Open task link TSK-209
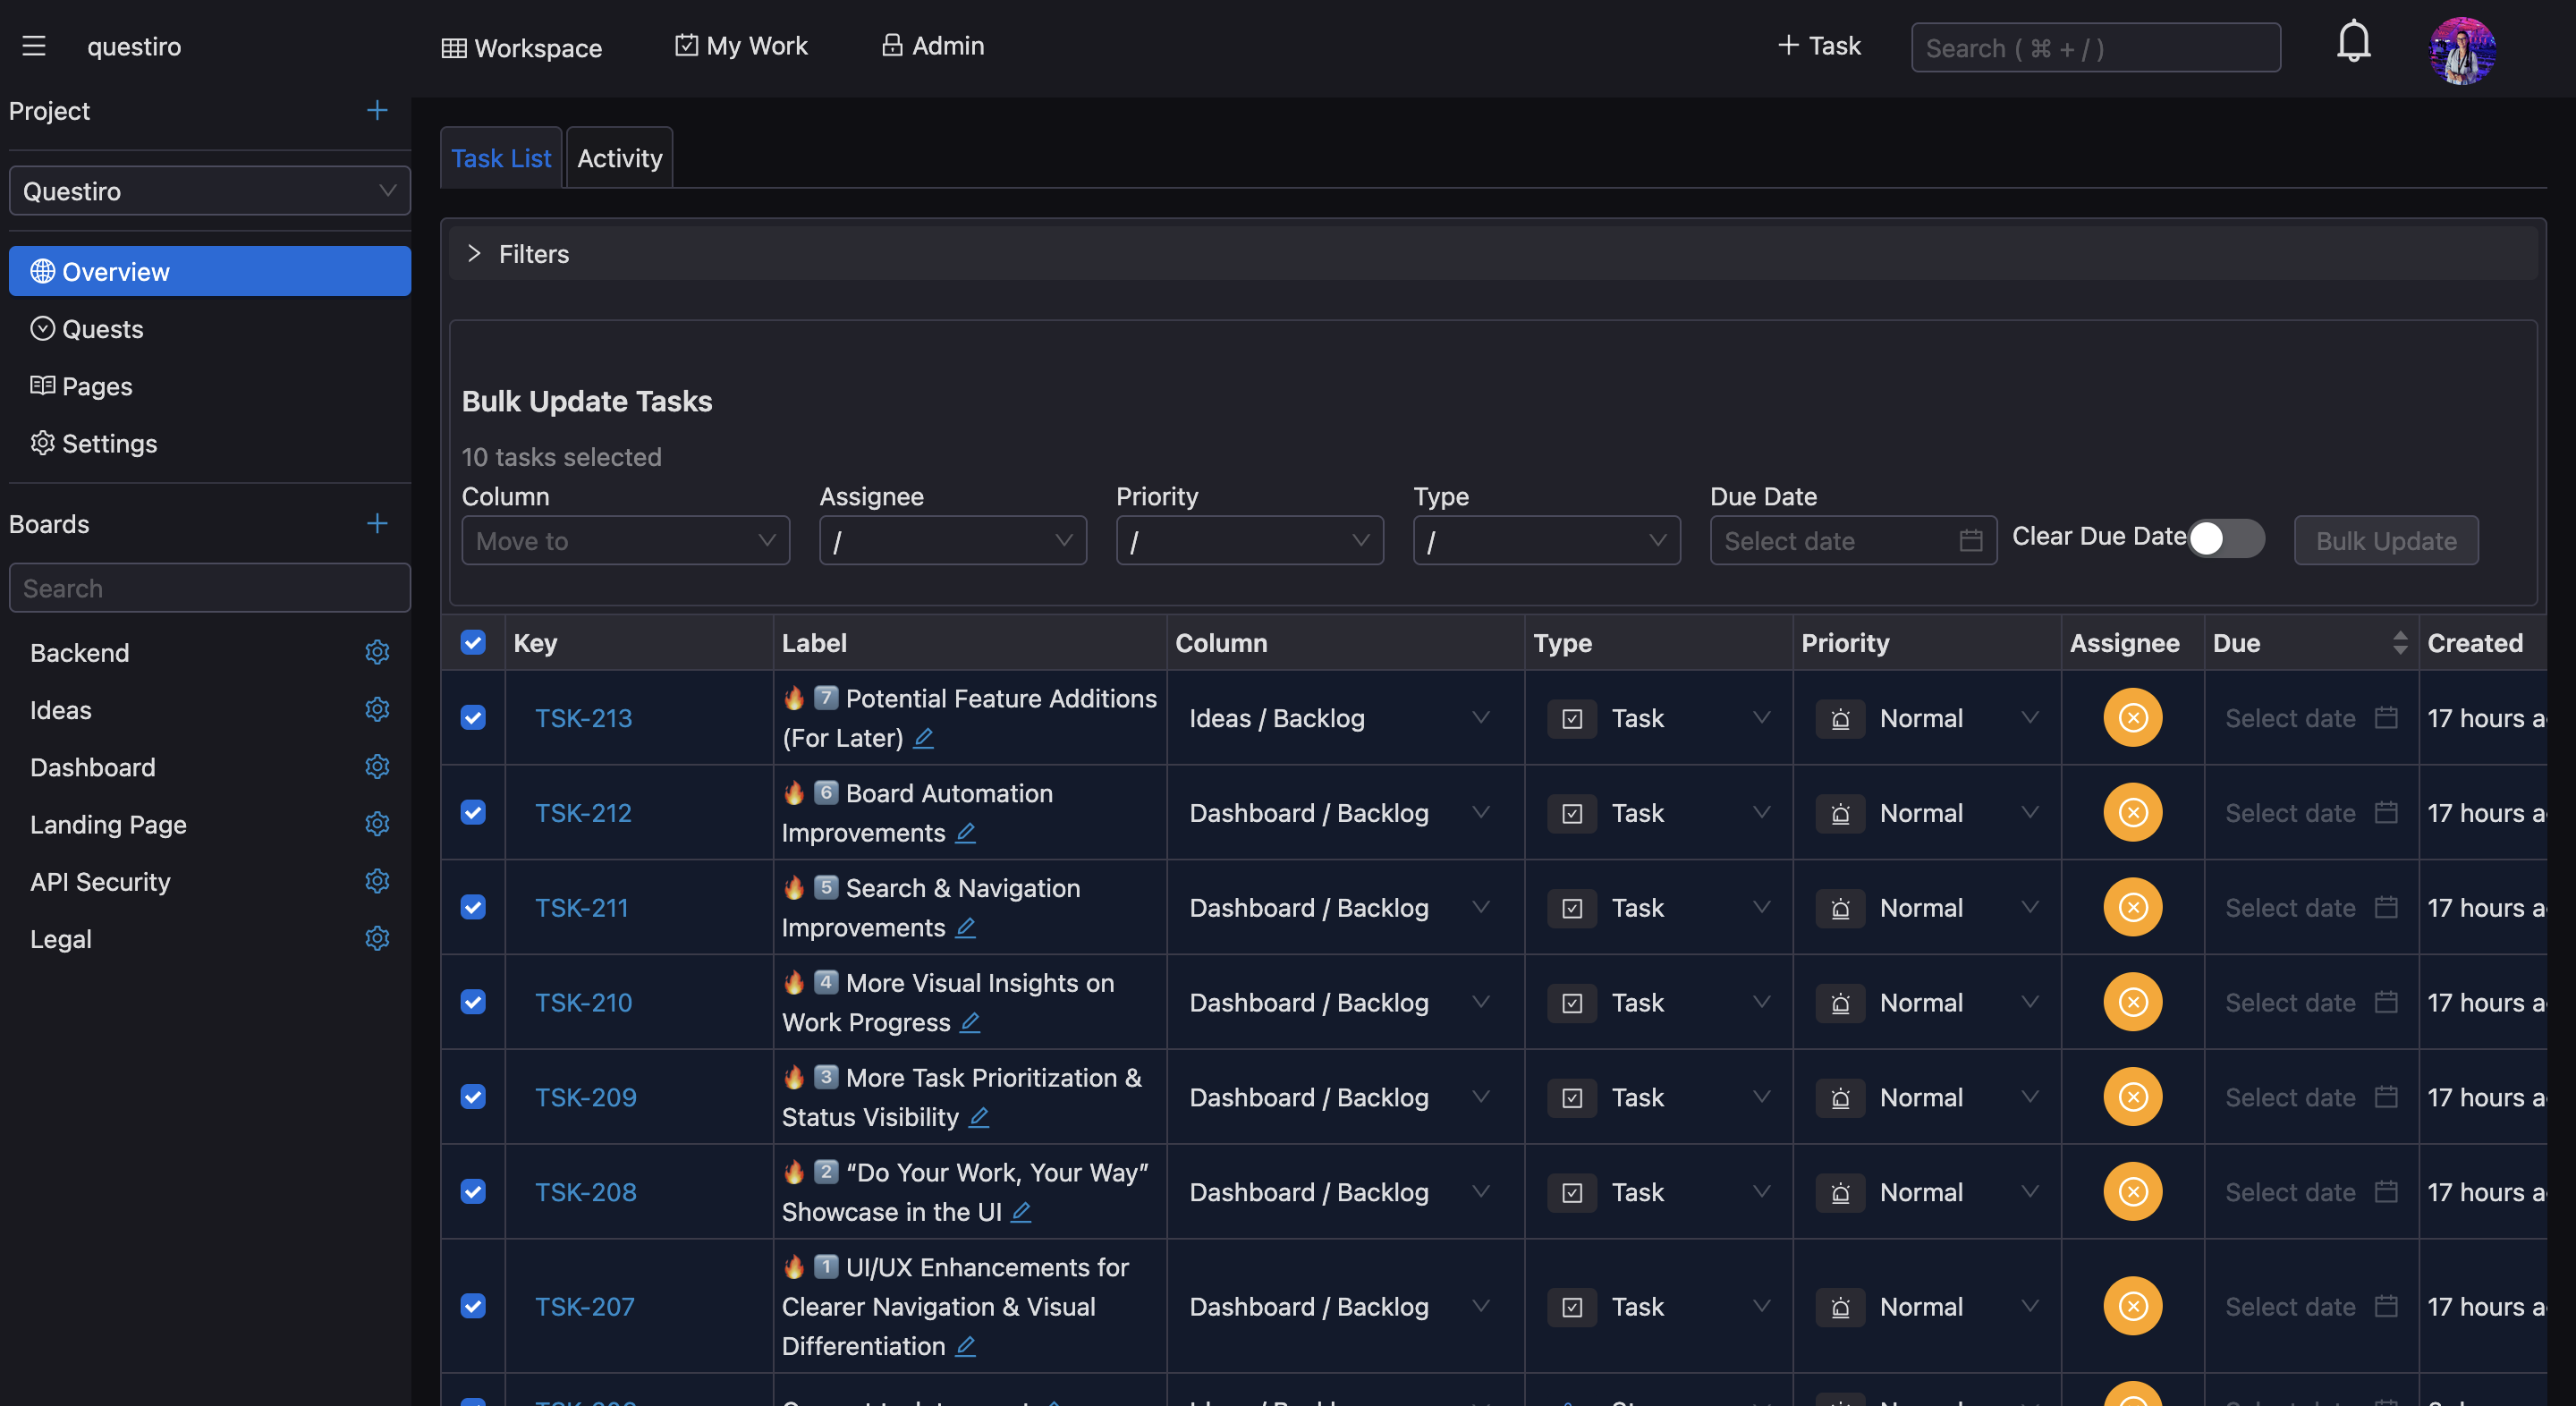Viewport: 2576px width, 1406px height. (586, 1097)
